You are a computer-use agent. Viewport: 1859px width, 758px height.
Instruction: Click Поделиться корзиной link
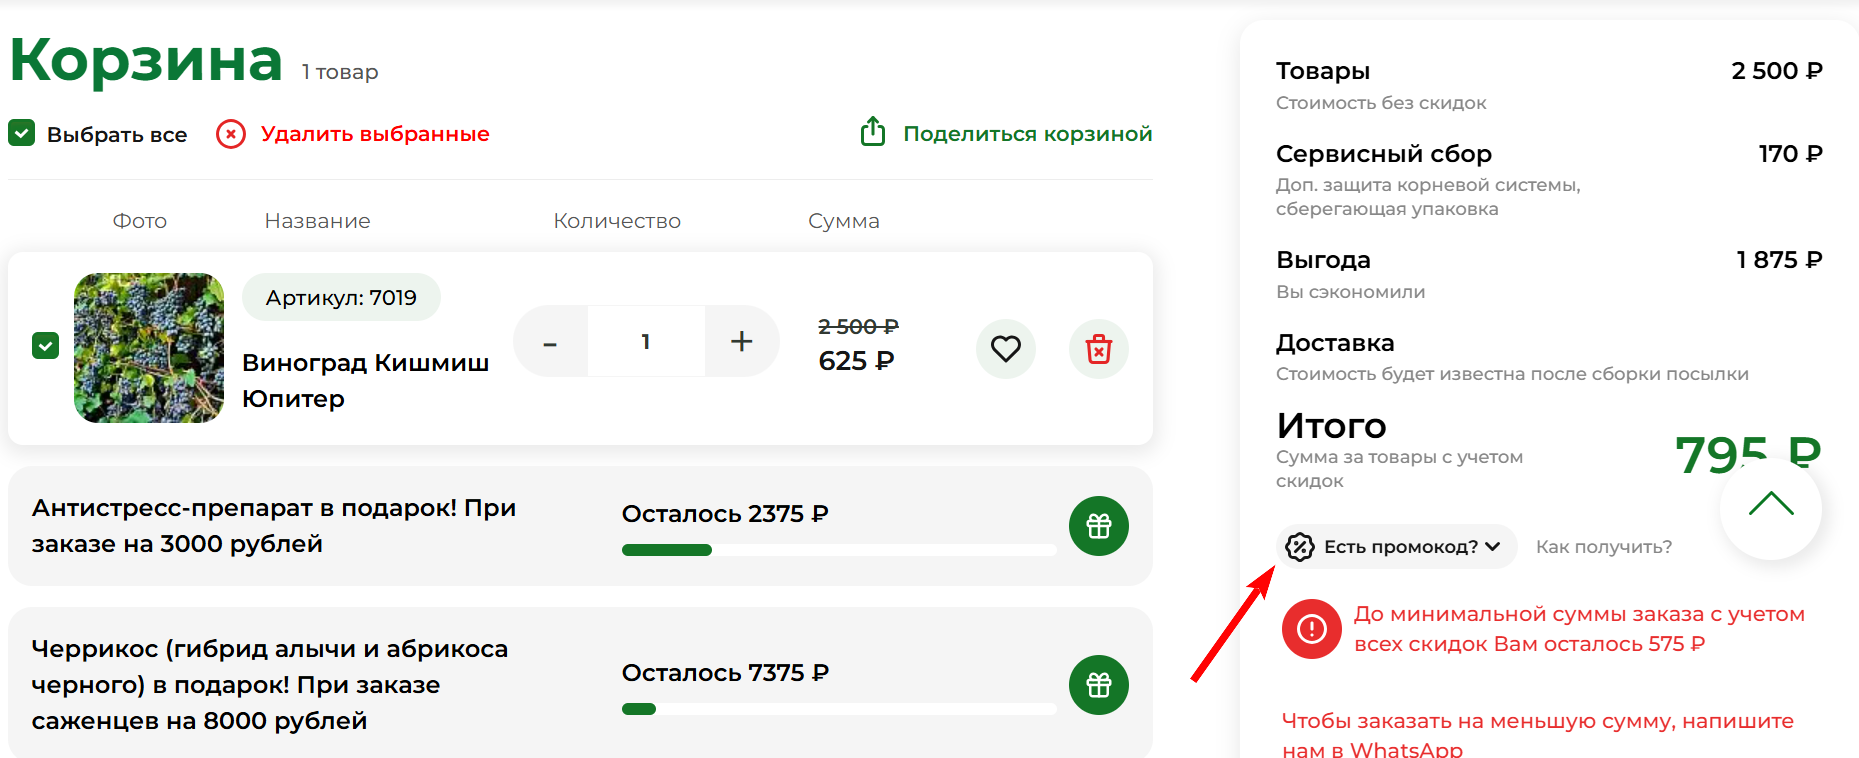tap(1027, 134)
